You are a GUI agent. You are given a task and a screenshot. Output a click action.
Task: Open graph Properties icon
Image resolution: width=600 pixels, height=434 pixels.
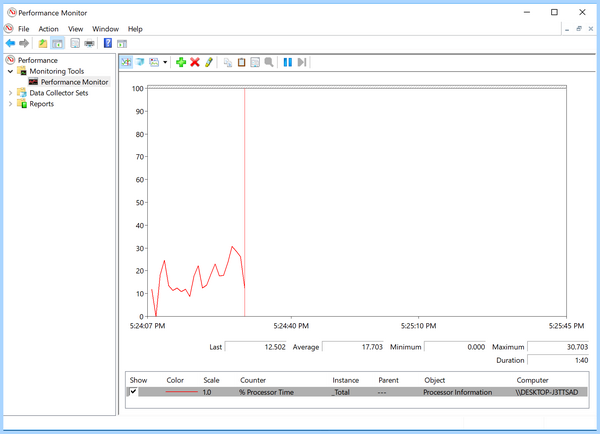click(x=255, y=62)
